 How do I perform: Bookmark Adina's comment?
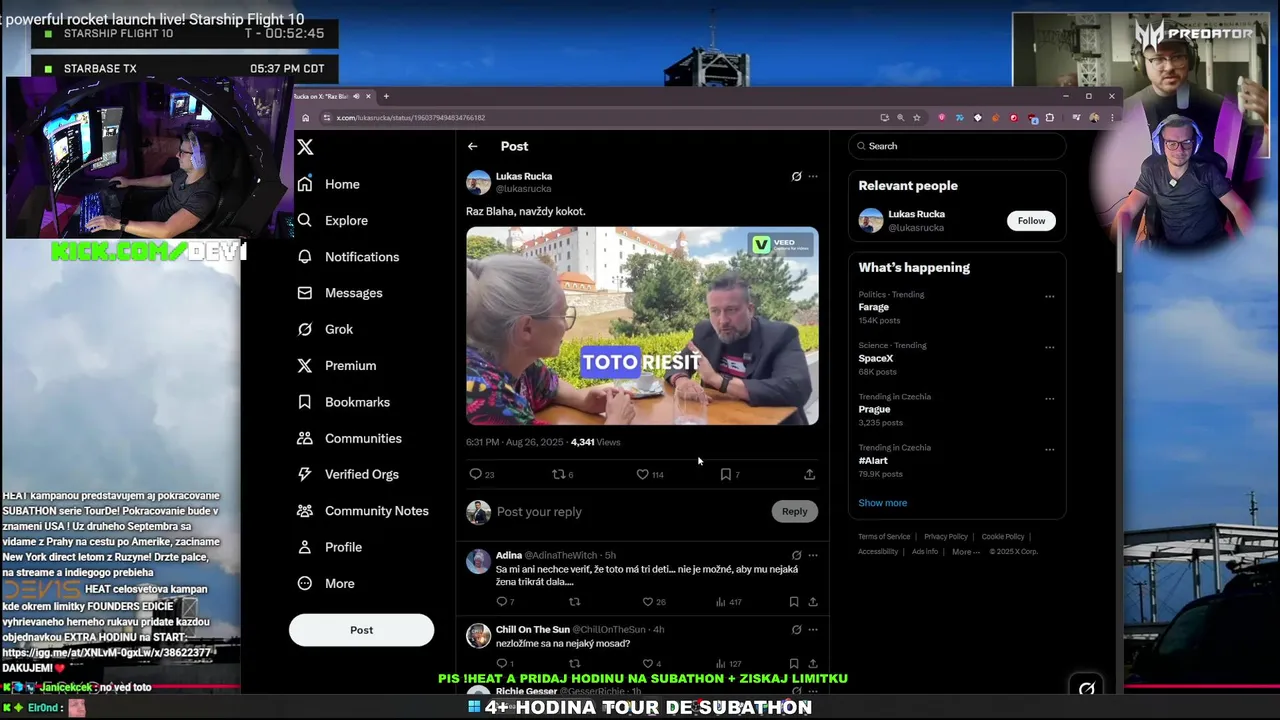click(794, 602)
